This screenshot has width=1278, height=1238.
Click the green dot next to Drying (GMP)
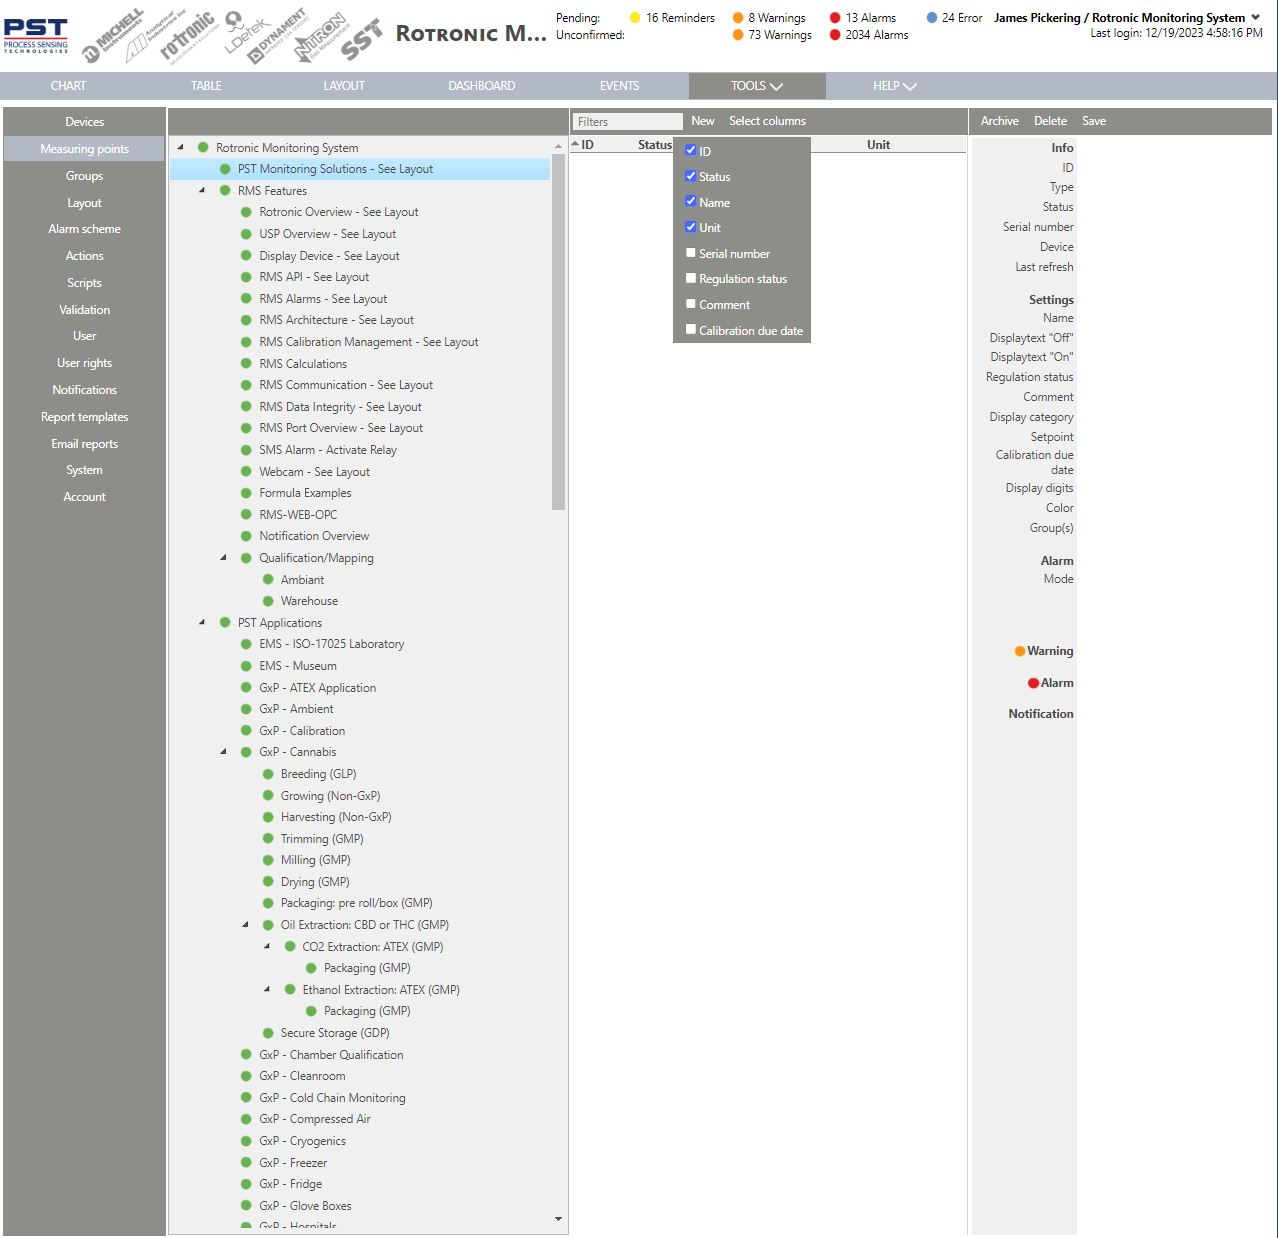[268, 882]
